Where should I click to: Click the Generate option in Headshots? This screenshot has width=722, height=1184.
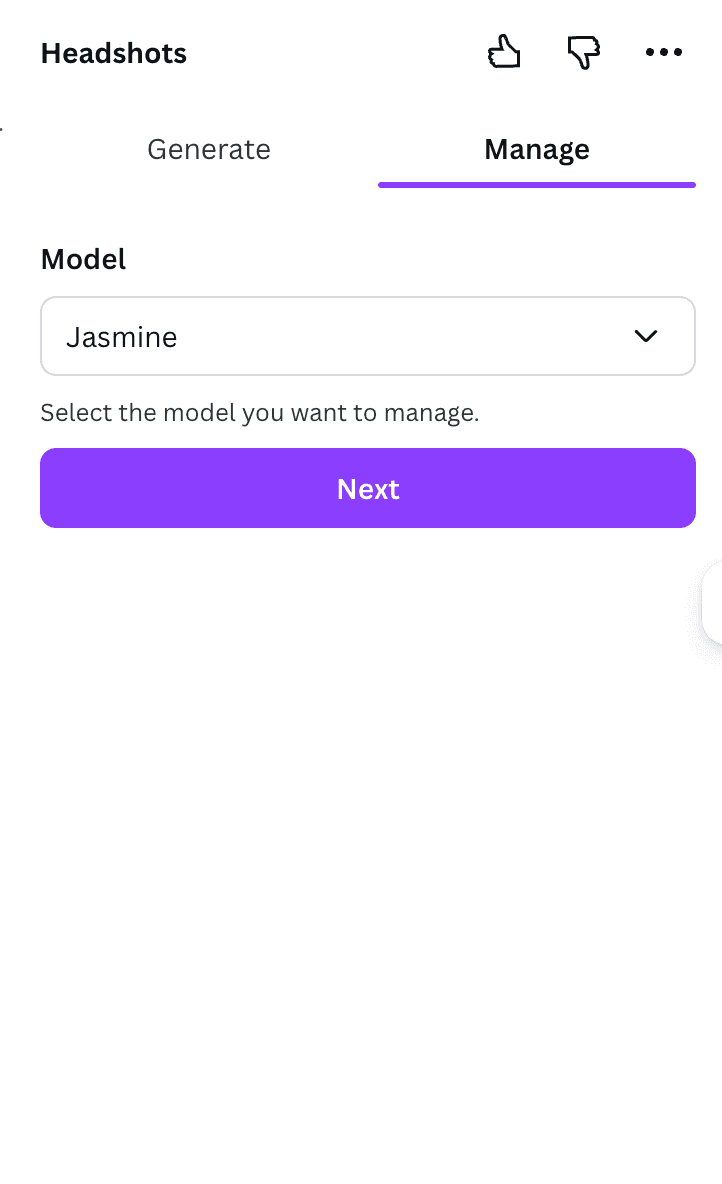pos(208,149)
